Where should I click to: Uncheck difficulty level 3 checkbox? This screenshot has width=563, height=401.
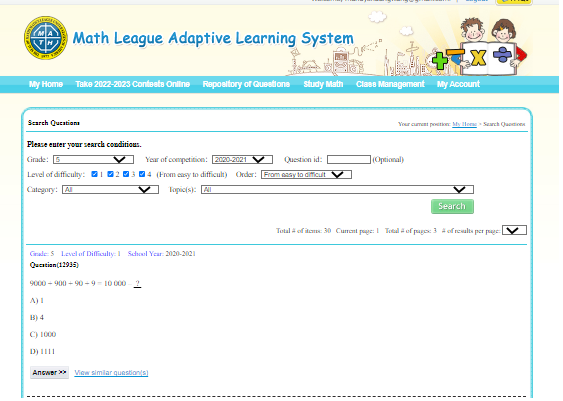[126, 174]
